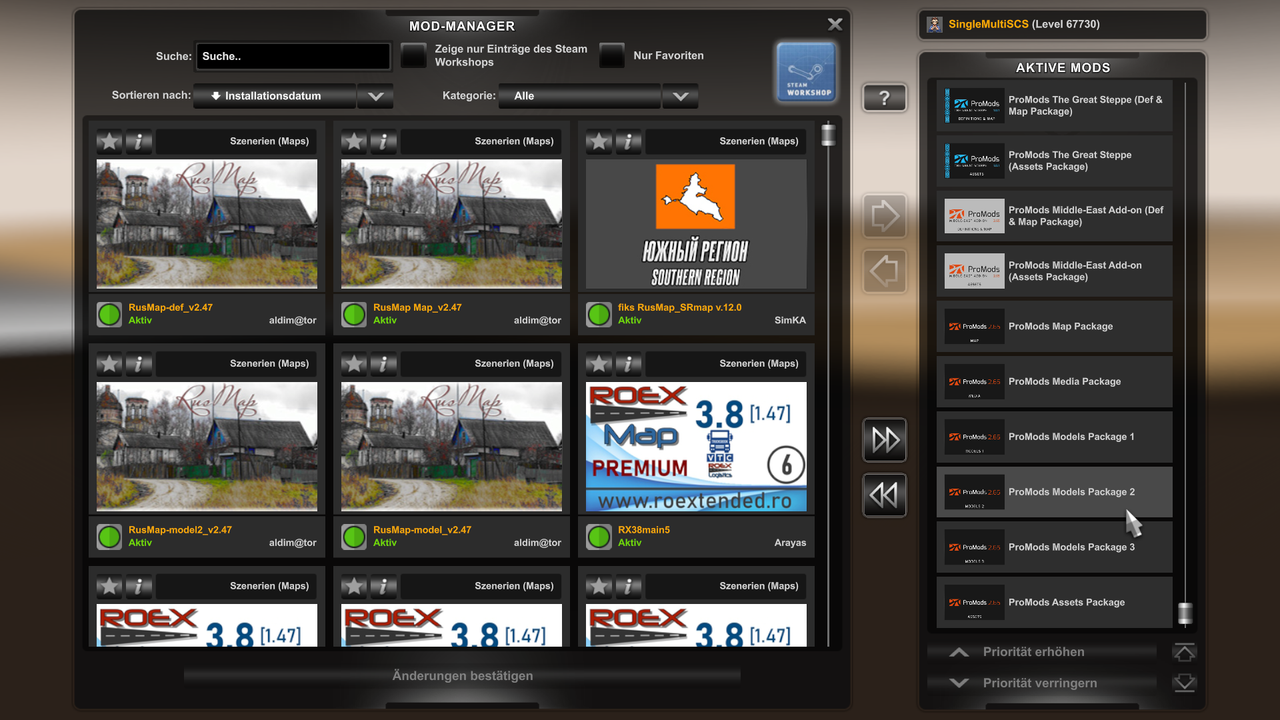The height and width of the screenshot is (720, 1280).
Task: Click the 'RusMap-def_v2.47' mod name
Action: tap(171, 308)
